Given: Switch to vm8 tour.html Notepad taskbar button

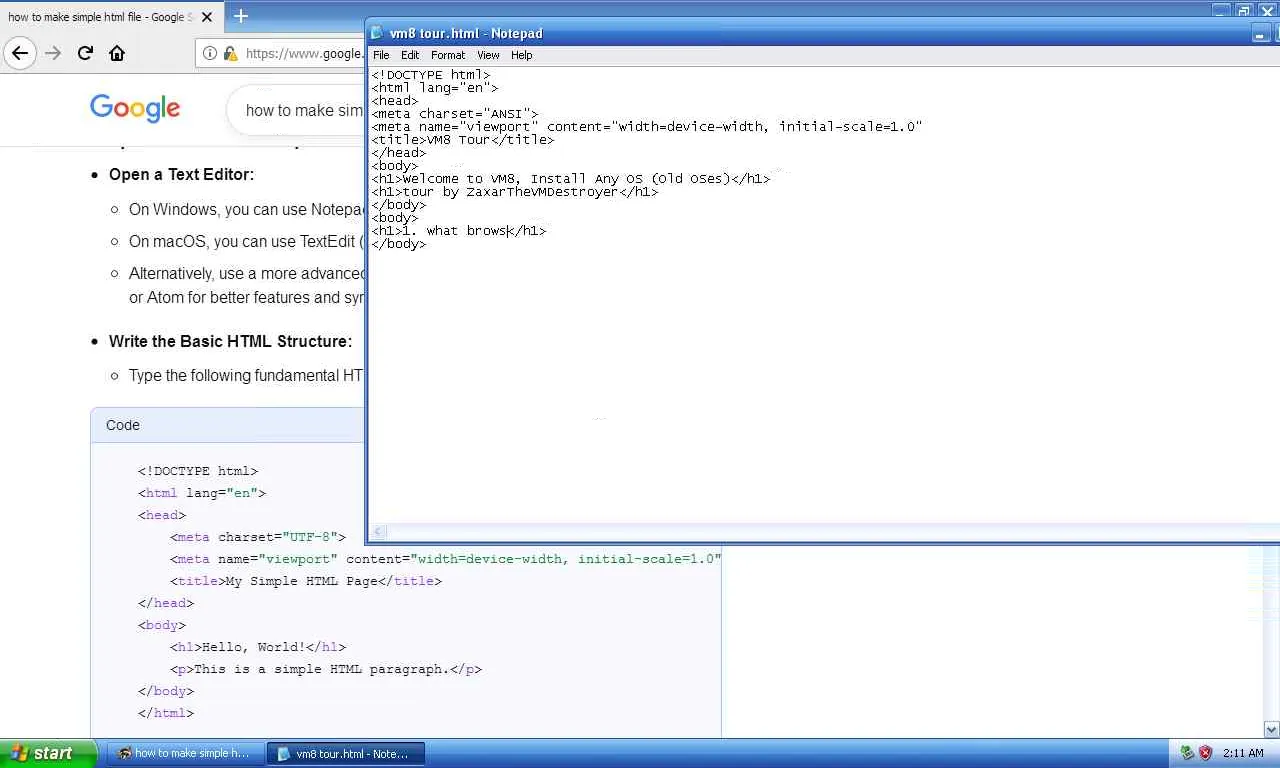Looking at the screenshot, I should coord(346,753).
